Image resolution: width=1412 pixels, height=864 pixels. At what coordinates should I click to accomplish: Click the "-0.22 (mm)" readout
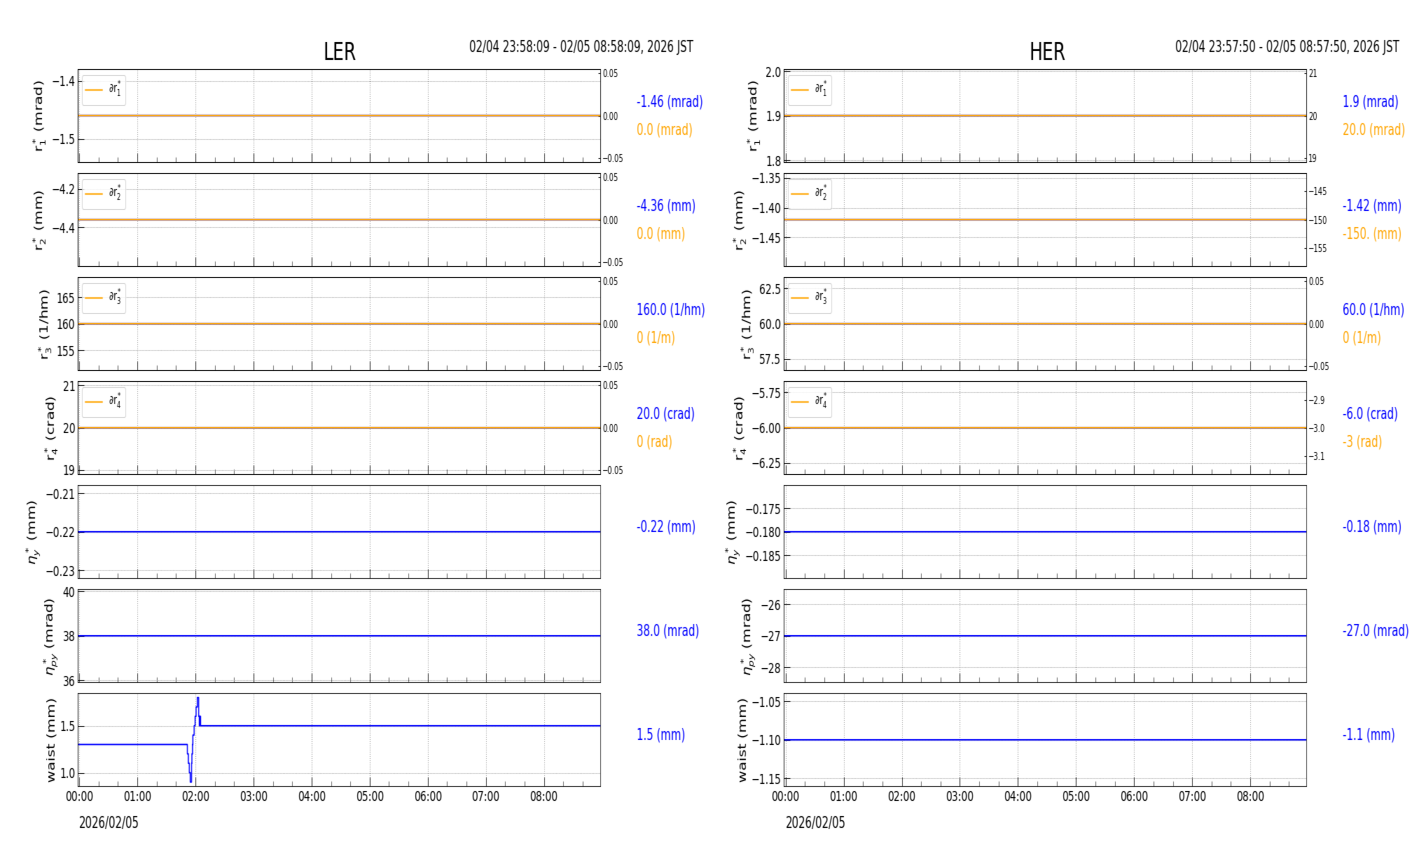[666, 527]
